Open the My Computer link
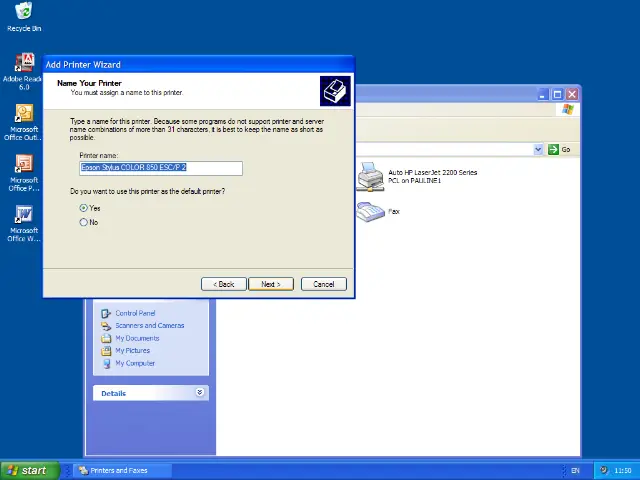640x480 pixels. tap(135, 363)
